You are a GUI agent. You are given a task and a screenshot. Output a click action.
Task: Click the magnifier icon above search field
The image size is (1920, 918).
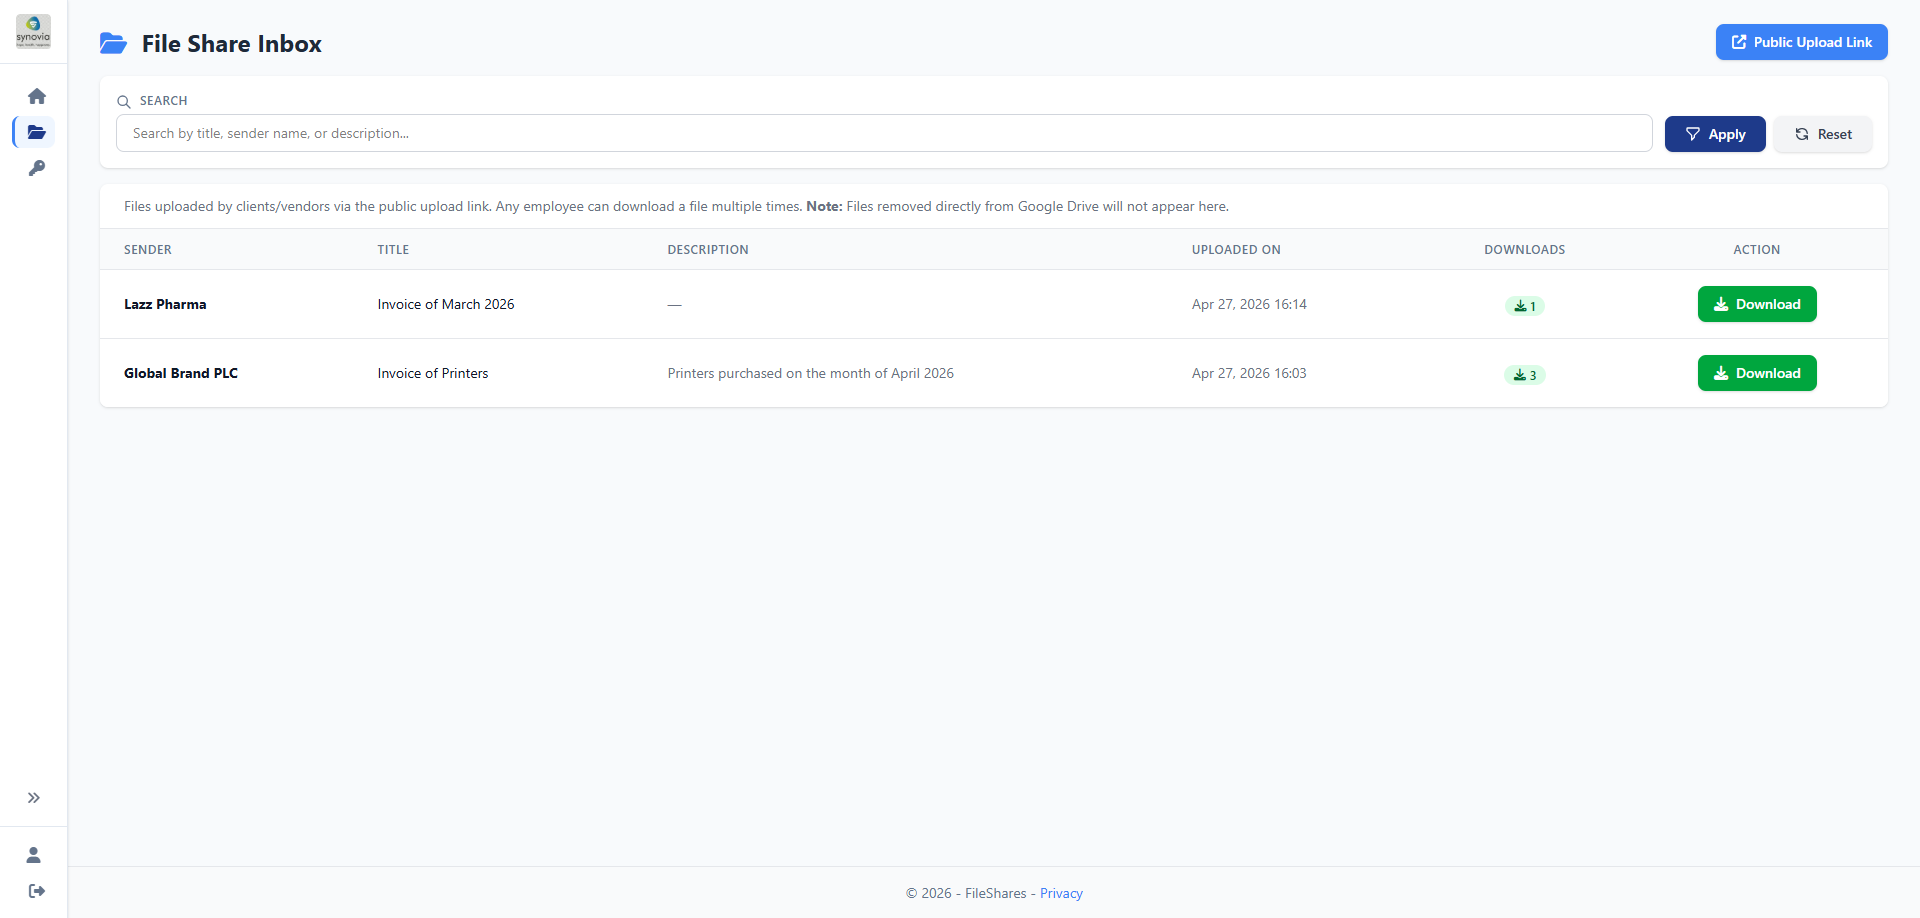click(x=124, y=102)
